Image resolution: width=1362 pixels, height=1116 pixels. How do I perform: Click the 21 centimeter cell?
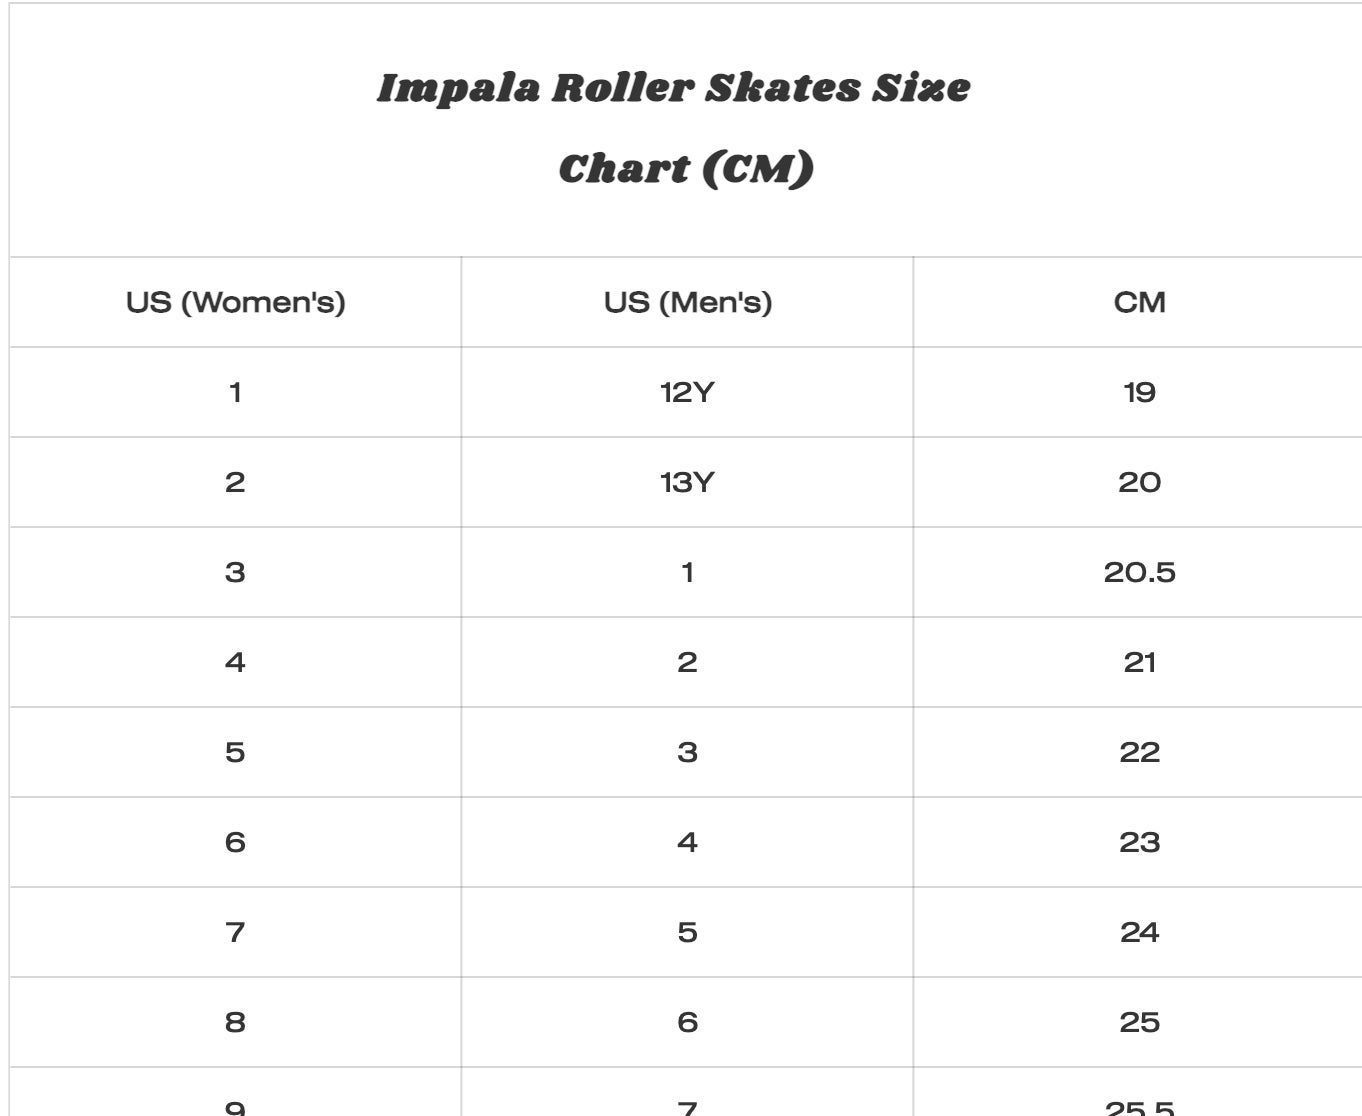click(1139, 662)
